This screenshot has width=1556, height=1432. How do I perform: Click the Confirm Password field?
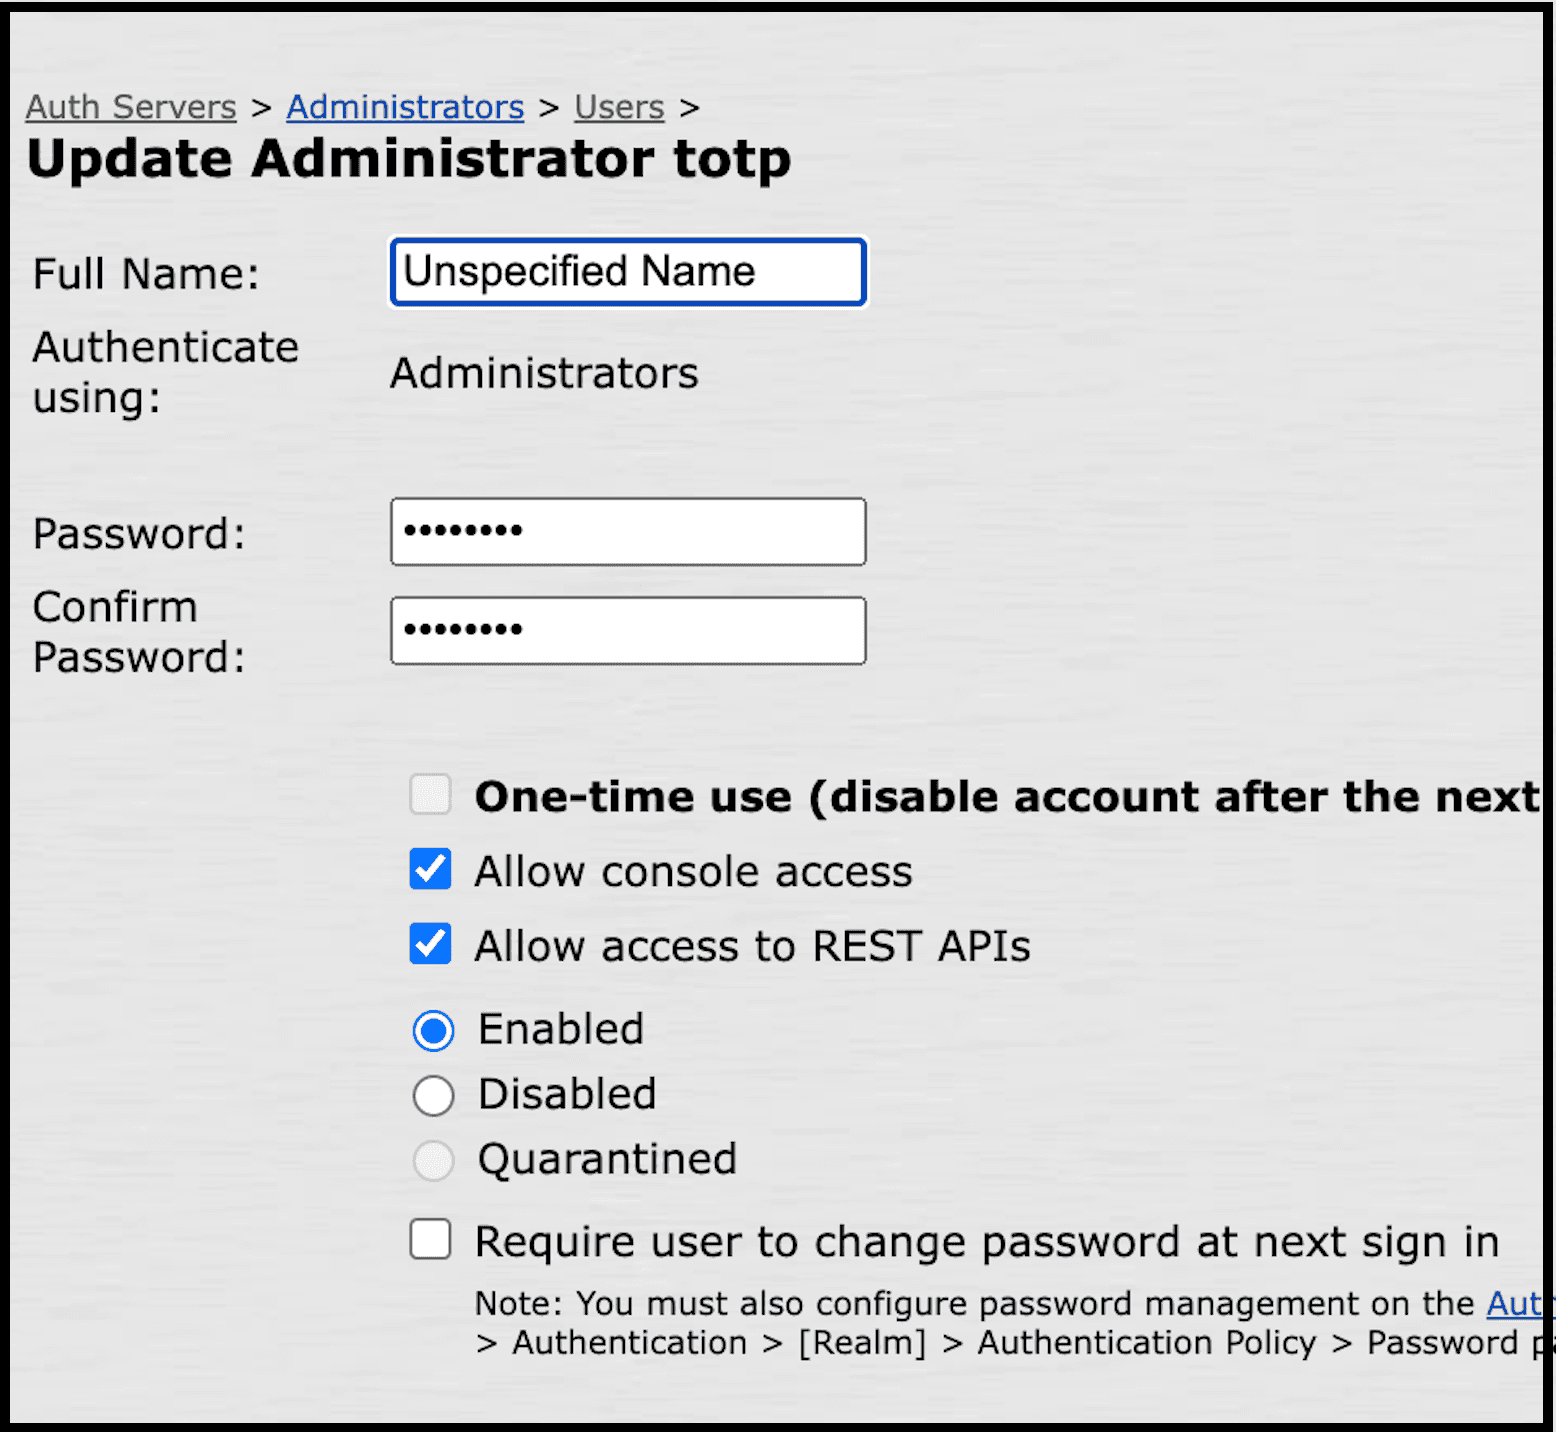click(627, 630)
